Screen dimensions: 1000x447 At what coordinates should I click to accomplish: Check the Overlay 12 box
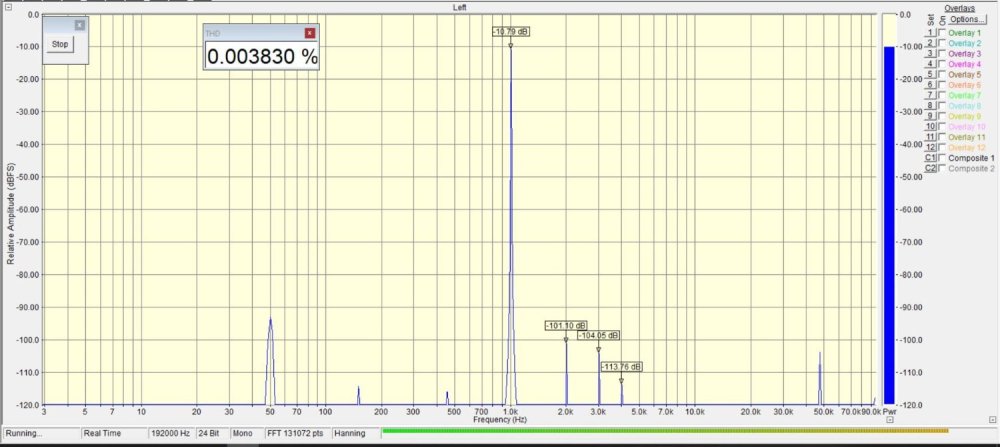tap(941, 147)
